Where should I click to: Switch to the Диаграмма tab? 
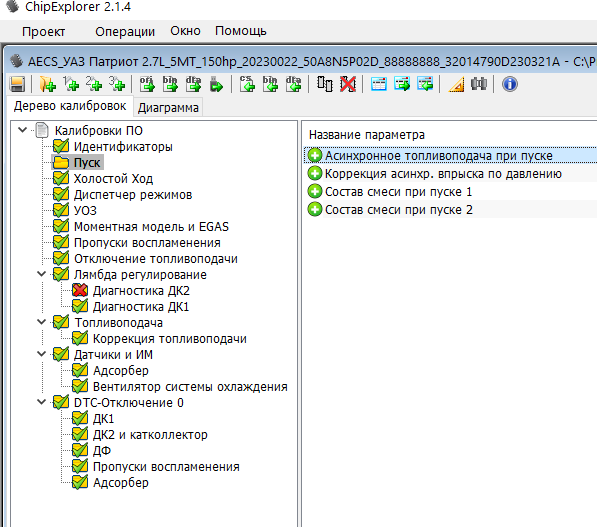pos(168,108)
